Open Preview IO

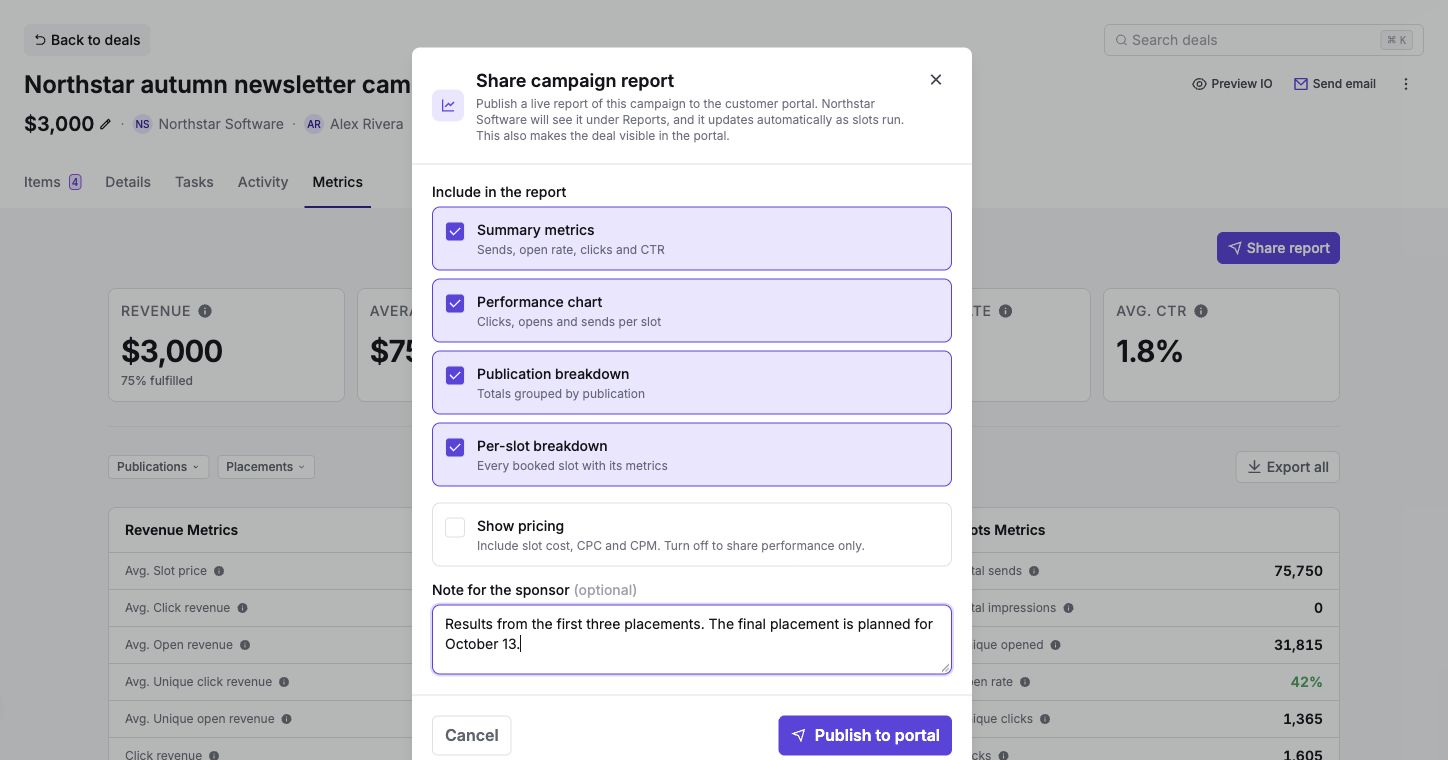coord(1232,84)
